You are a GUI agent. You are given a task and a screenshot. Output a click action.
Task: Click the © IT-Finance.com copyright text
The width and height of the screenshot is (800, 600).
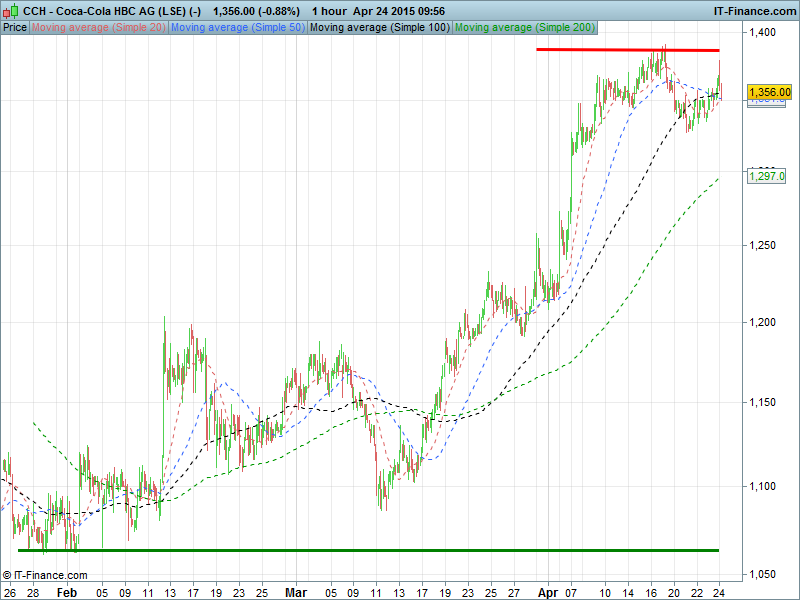coord(45,575)
